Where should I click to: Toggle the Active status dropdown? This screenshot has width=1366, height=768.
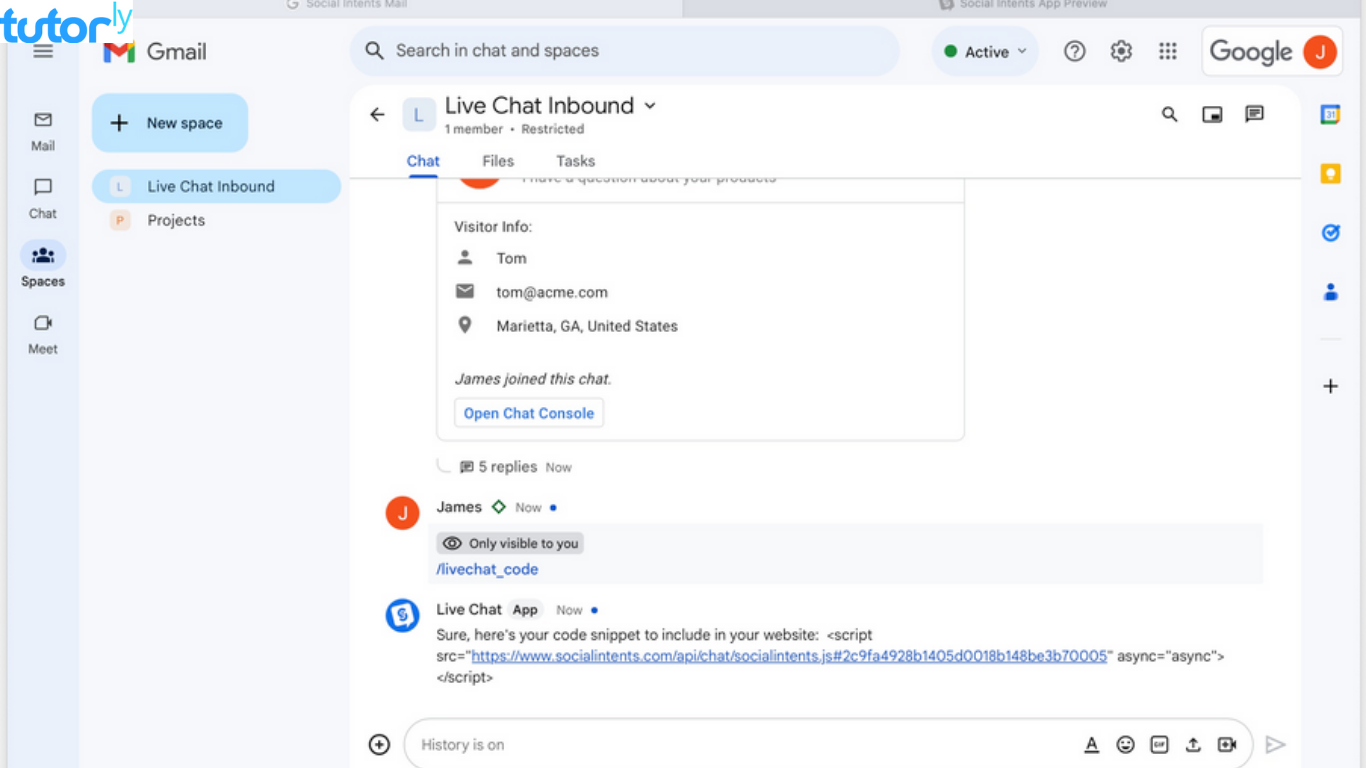(x=984, y=51)
